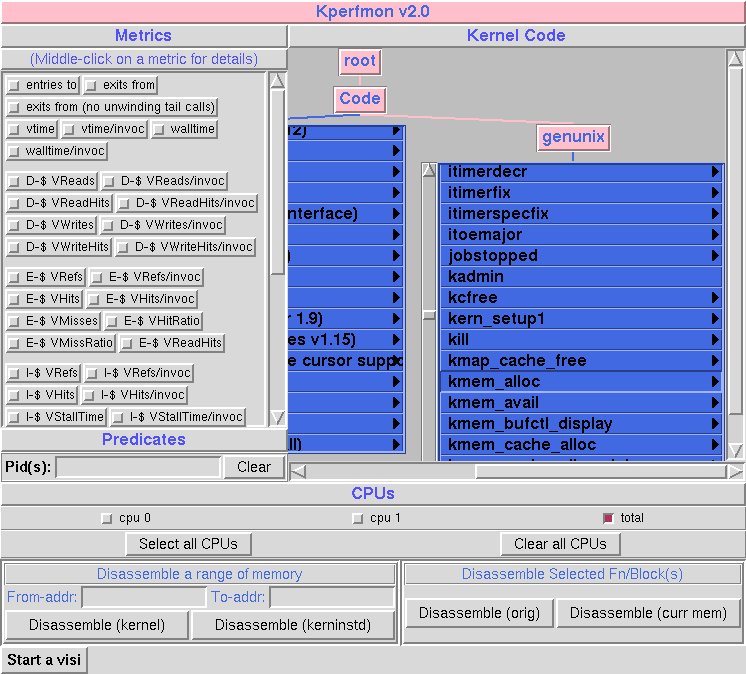The image size is (746, 674).
Task: Click metrics list scroll-down arrow
Action: [277, 418]
